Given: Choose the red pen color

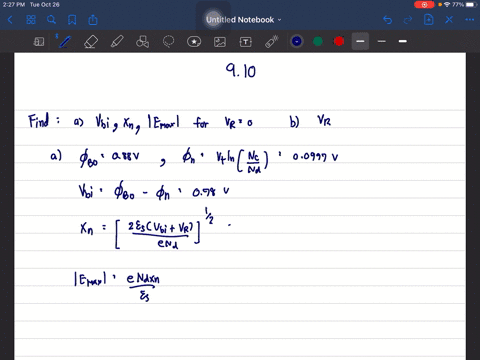Looking at the screenshot, I should (339, 41).
